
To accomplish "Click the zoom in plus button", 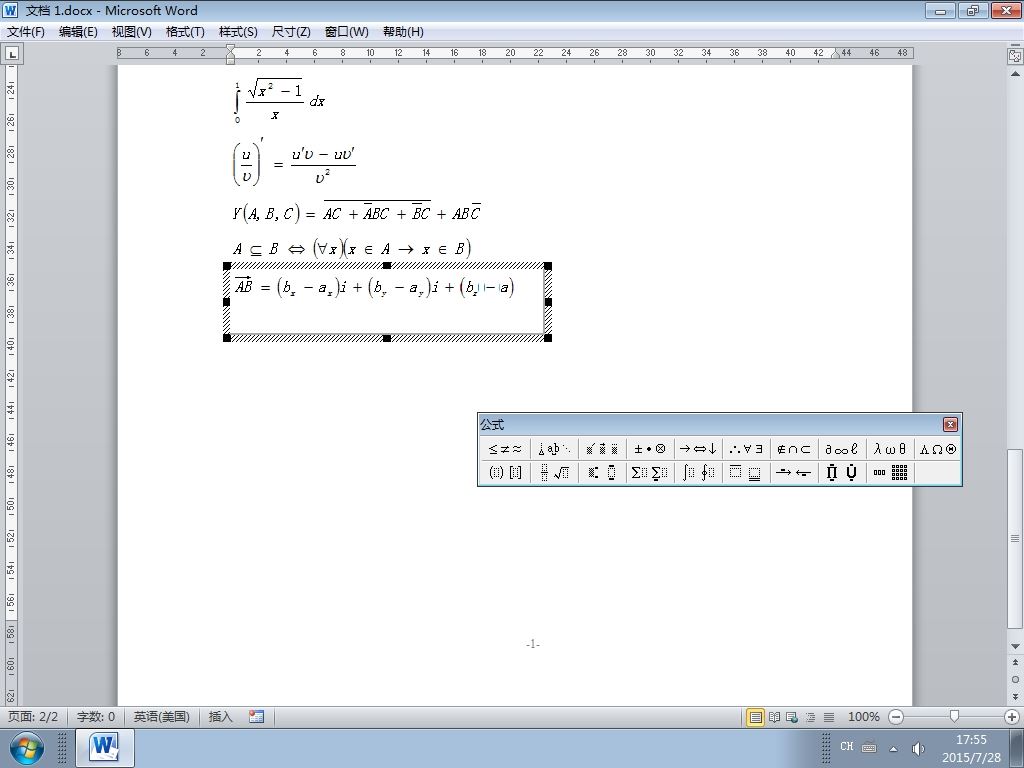I will coord(1012,717).
